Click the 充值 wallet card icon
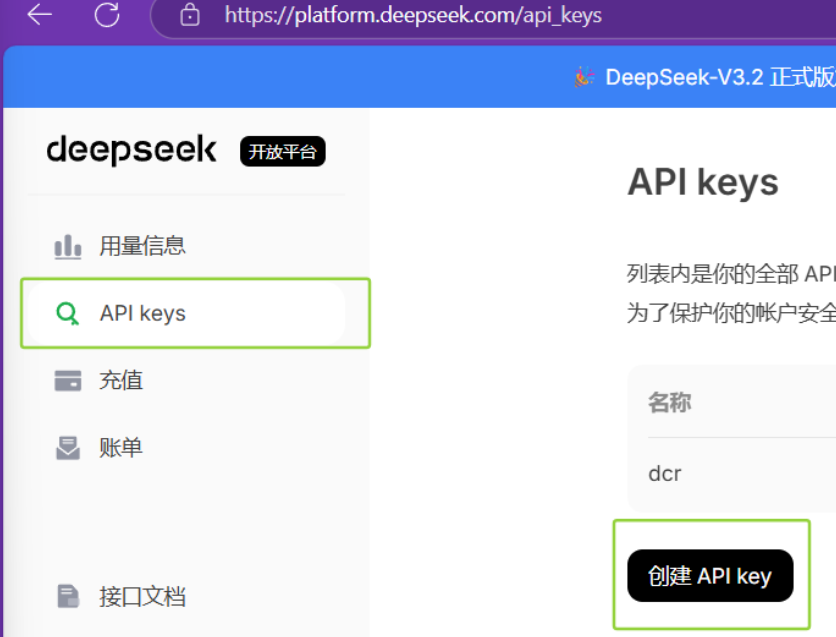This screenshot has height=637, width=836. pyautogui.click(x=68, y=381)
